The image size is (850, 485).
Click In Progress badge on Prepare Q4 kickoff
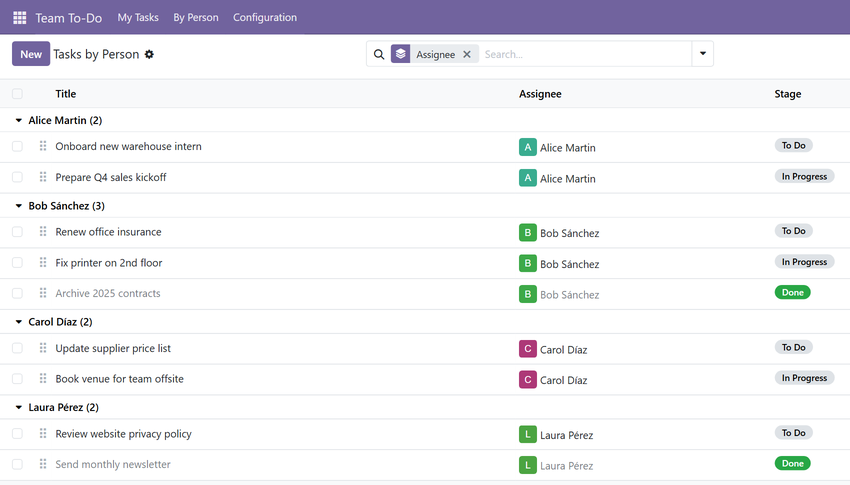804,176
